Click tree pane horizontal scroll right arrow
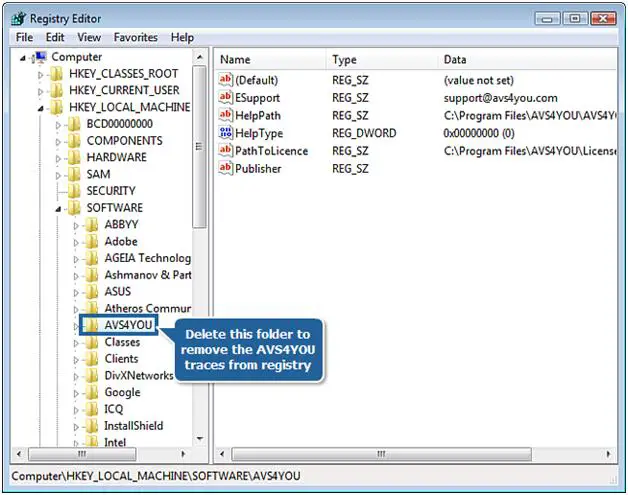This screenshot has width=628, height=495. [x=183, y=454]
